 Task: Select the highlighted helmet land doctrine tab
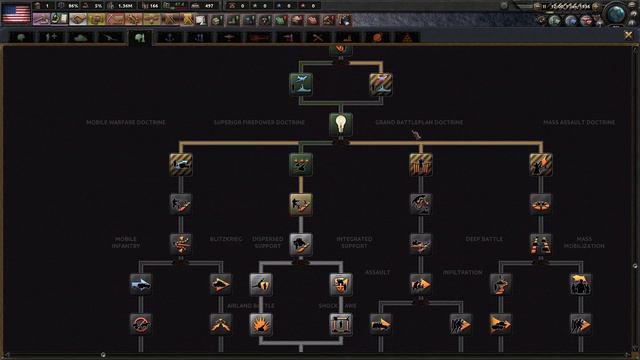pos(140,38)
